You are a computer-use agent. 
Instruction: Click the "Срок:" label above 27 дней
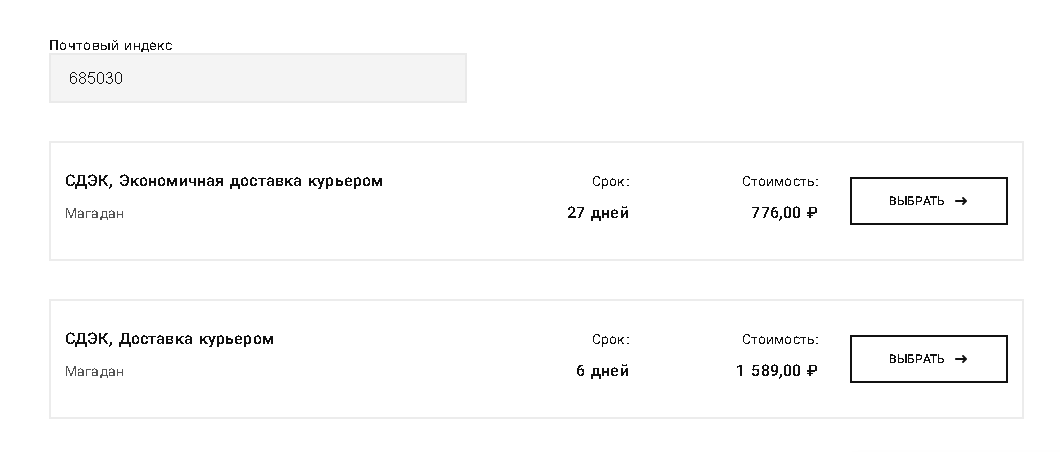611,182
